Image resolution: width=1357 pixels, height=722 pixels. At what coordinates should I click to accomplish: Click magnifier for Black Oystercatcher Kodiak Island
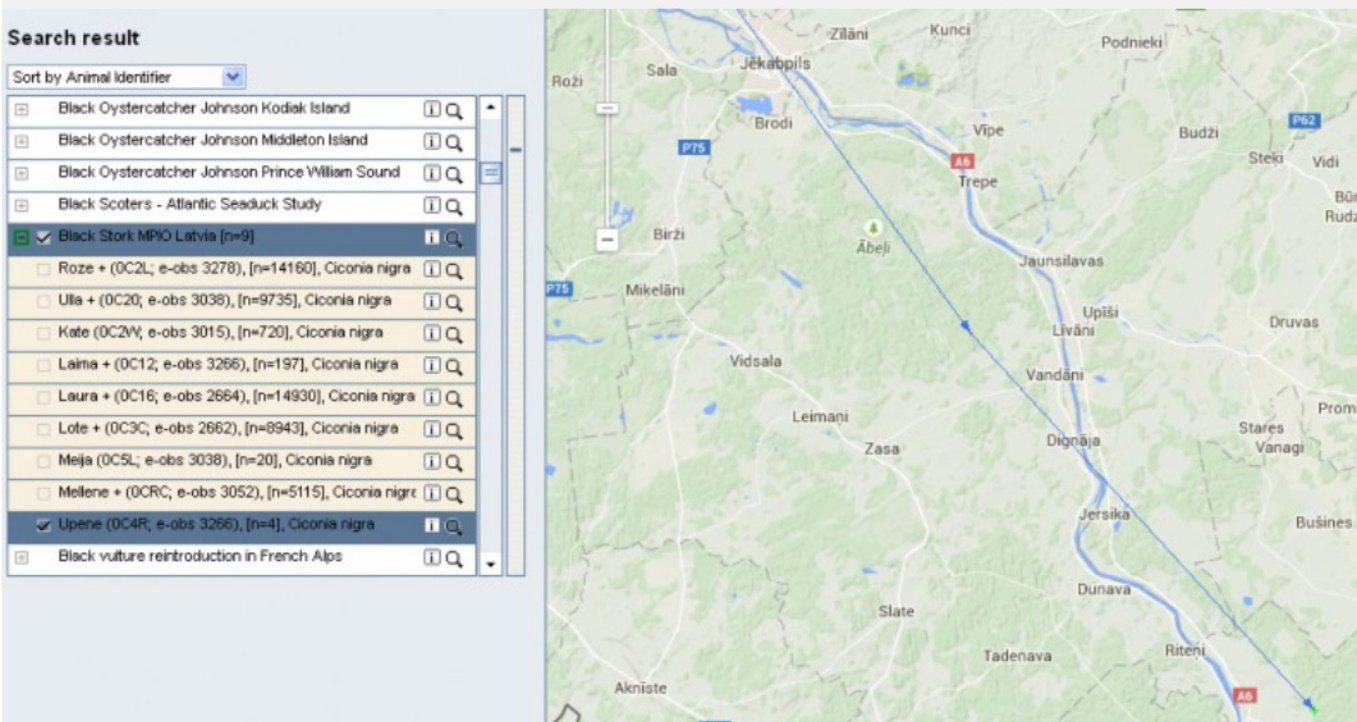click(x=454, y=110)
